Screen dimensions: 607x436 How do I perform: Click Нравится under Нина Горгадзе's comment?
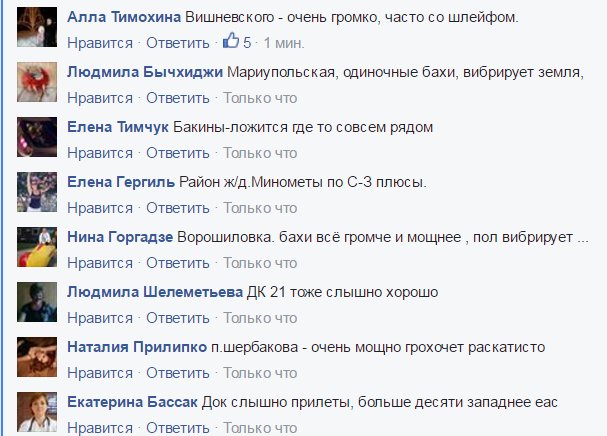pyautogui.click(x=99, y=263)
